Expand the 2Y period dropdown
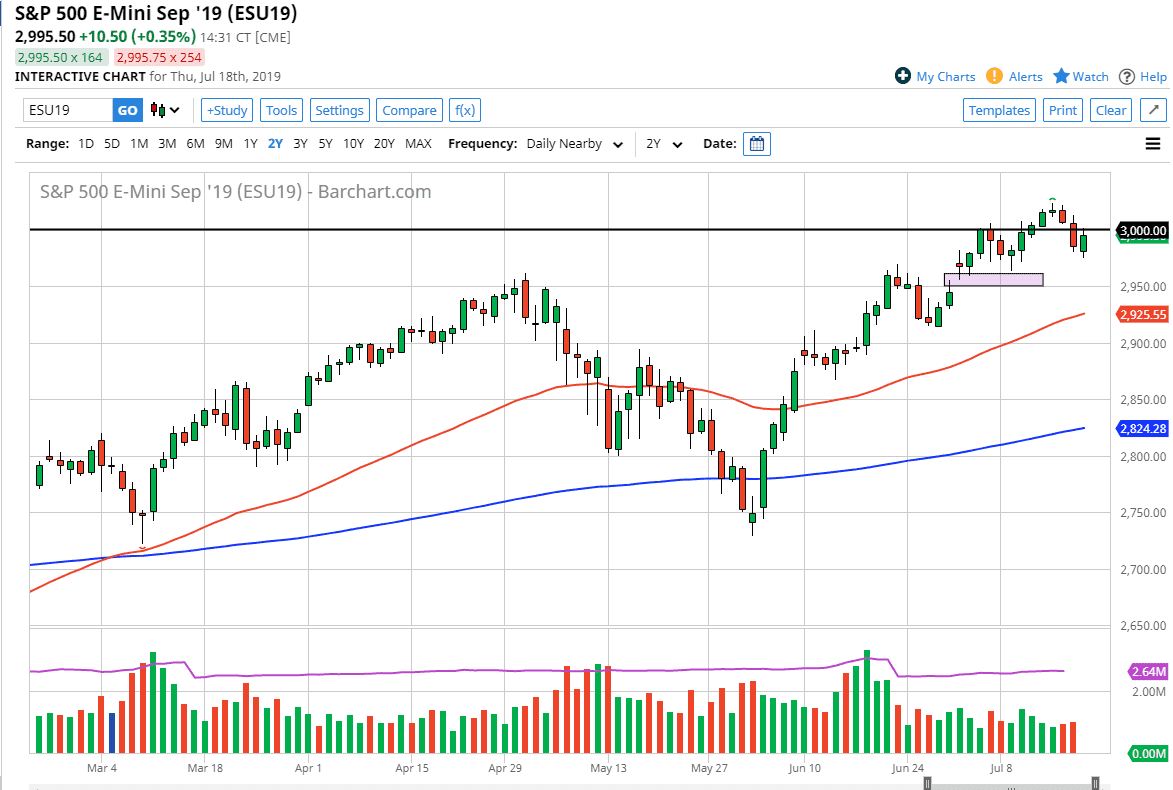 click(x=664, y=144)
